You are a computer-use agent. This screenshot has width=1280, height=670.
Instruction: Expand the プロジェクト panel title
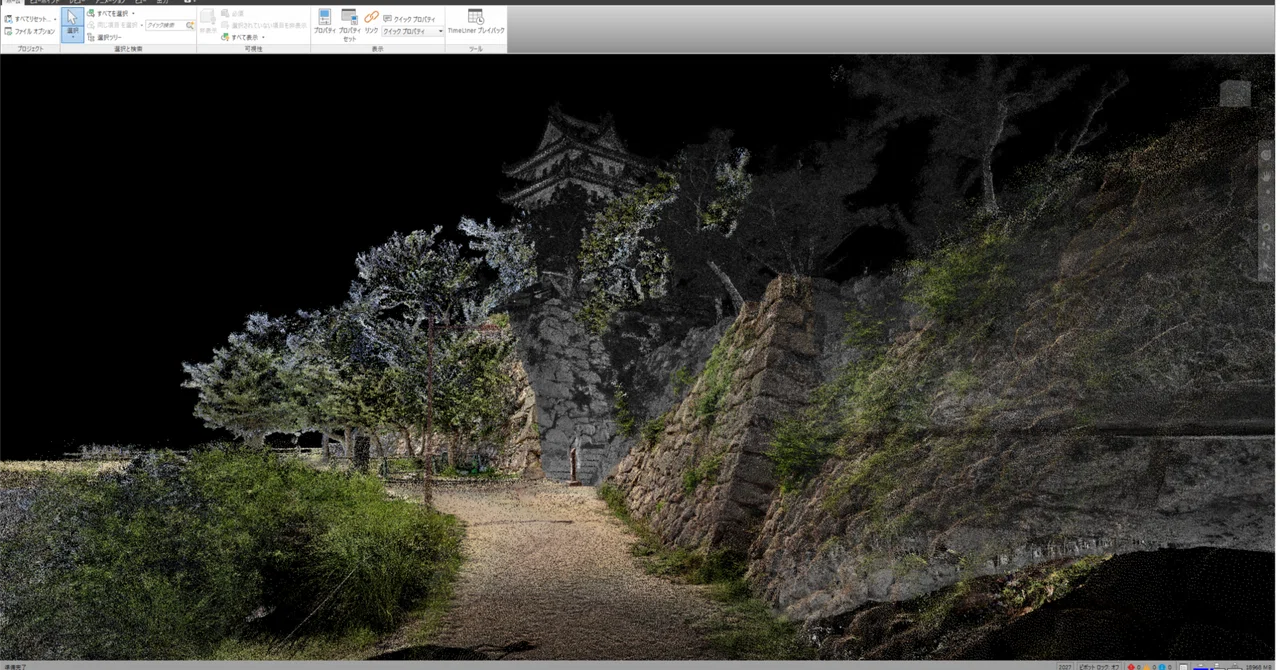pos(30,49)
